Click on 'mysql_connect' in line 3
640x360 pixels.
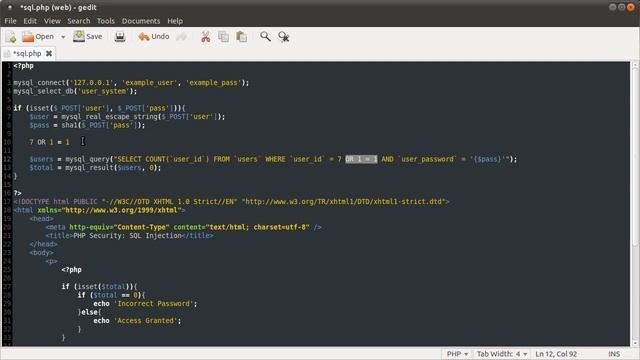coord(39,82)
